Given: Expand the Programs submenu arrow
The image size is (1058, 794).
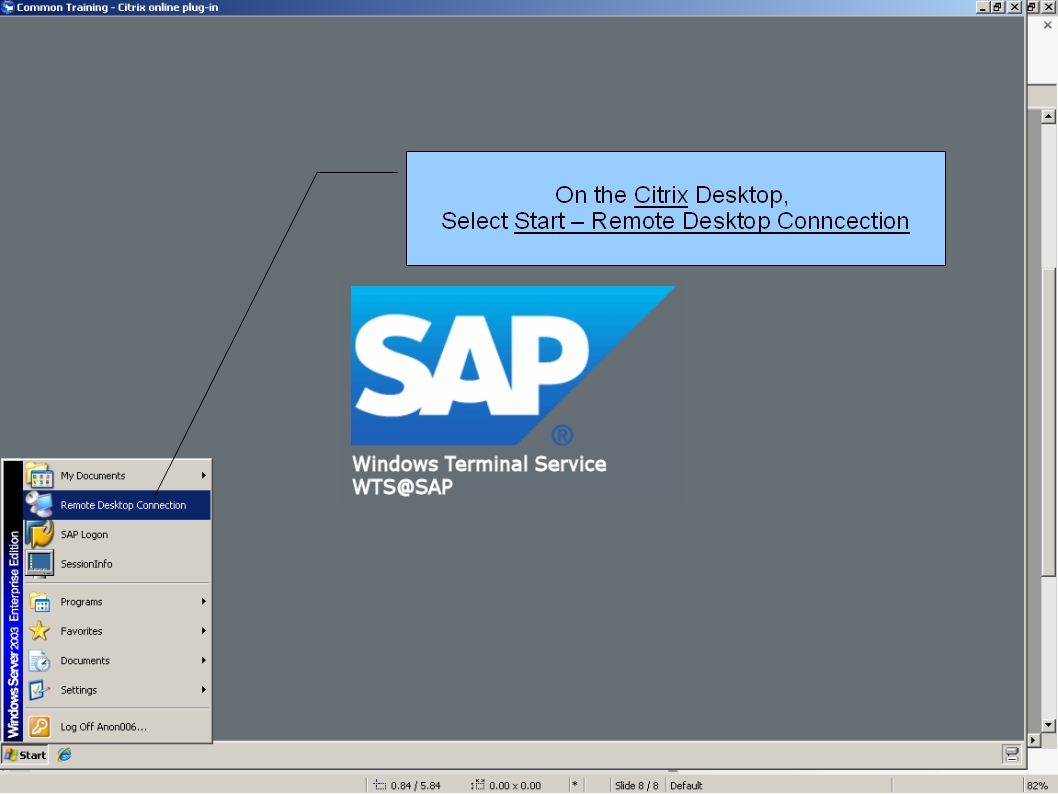Looking at the screenshot, I should [203, 601].
